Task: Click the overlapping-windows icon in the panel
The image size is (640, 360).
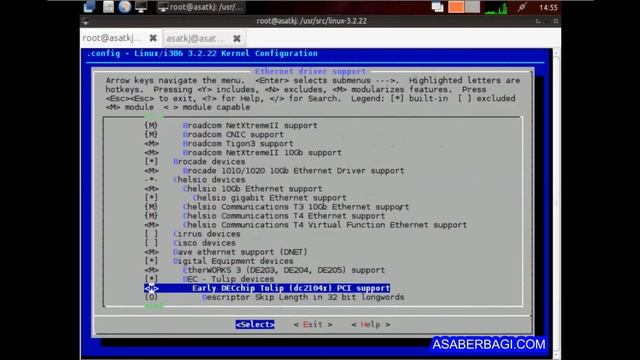Action: tap(438, 7)
